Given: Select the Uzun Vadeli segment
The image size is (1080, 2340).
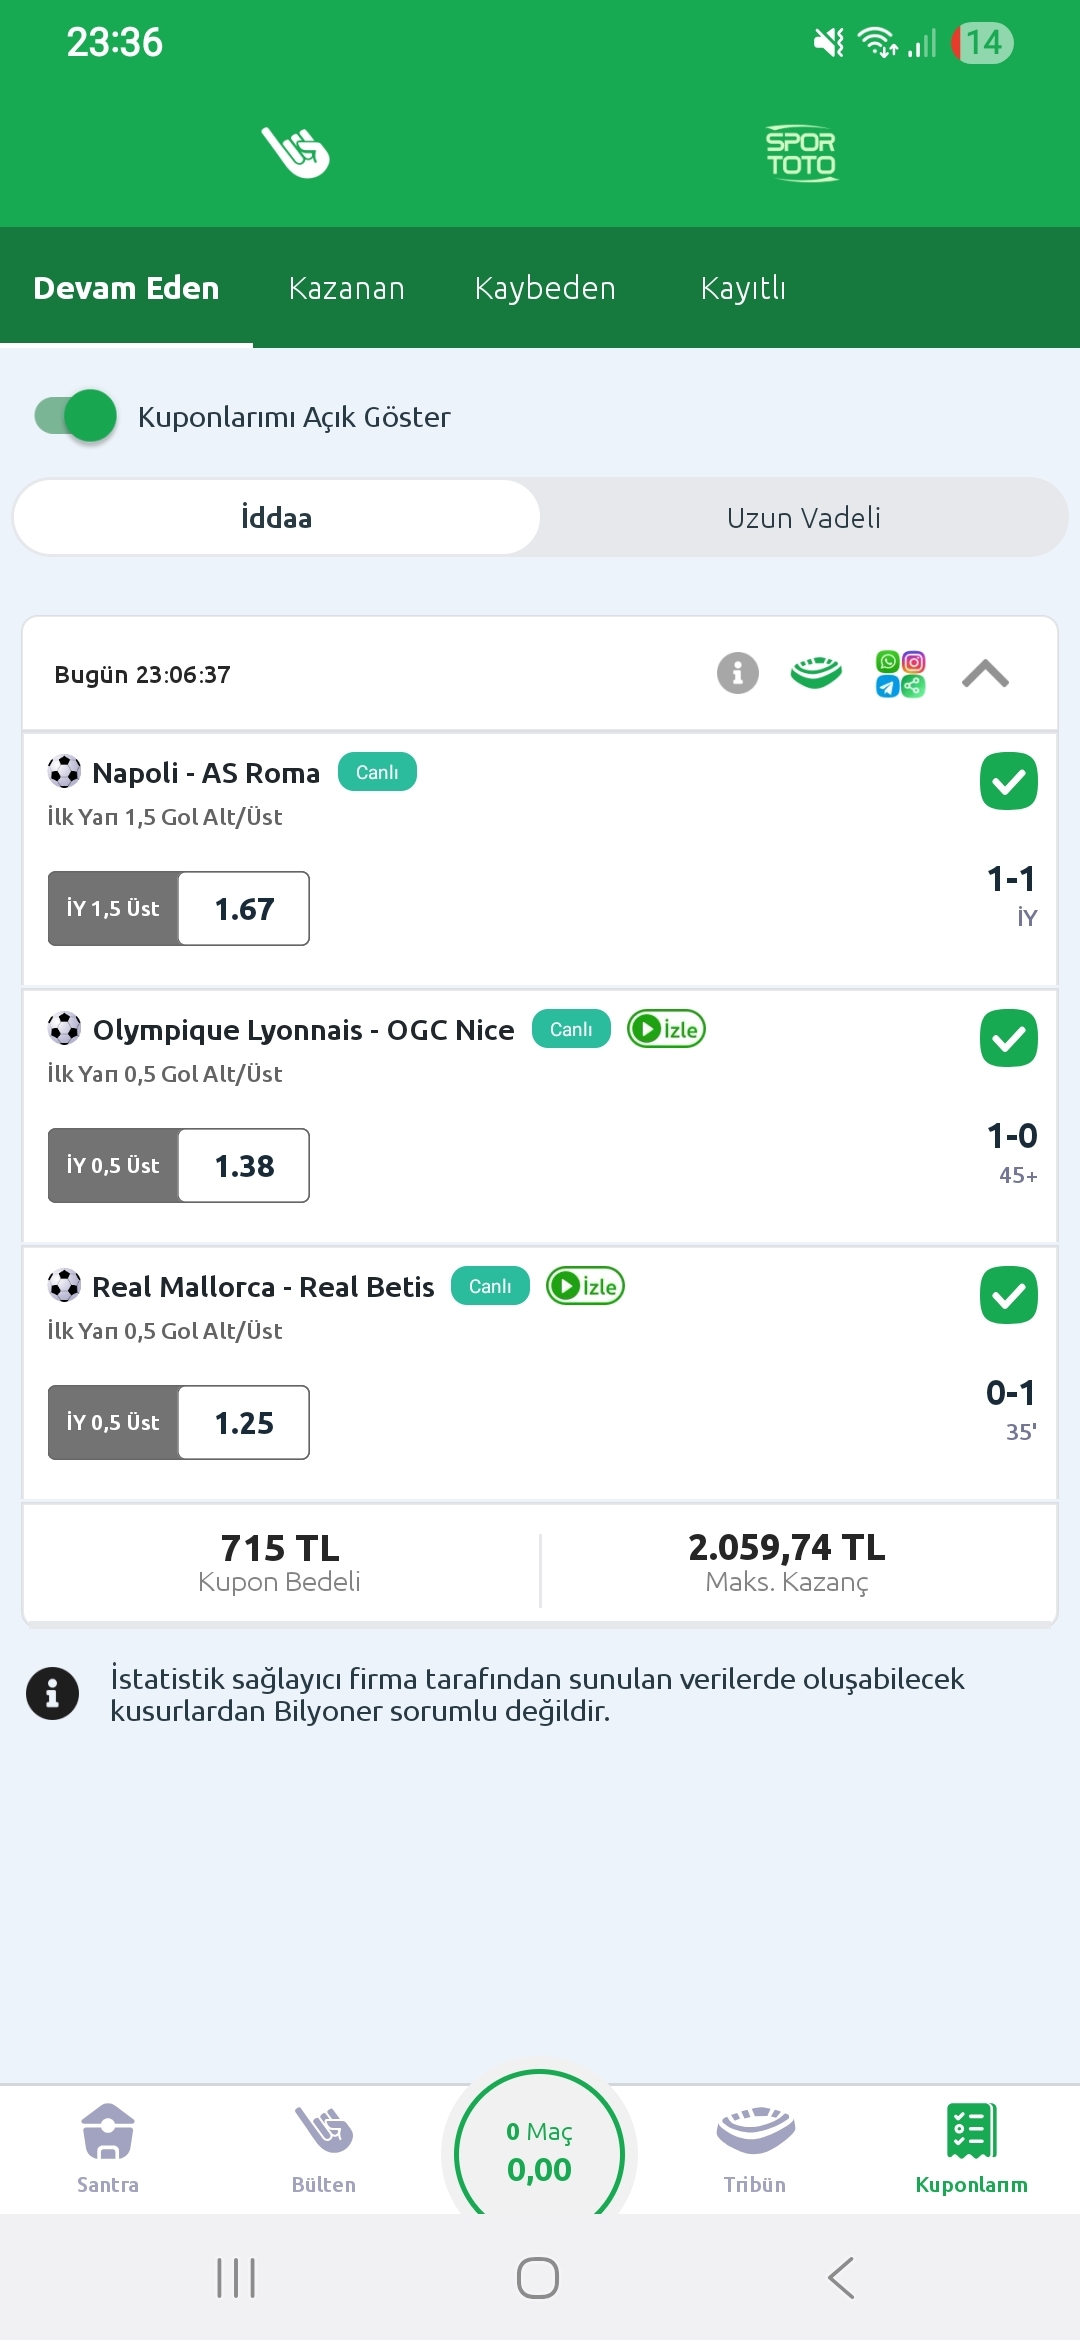Looking at the screenshot, I should 803,517.
